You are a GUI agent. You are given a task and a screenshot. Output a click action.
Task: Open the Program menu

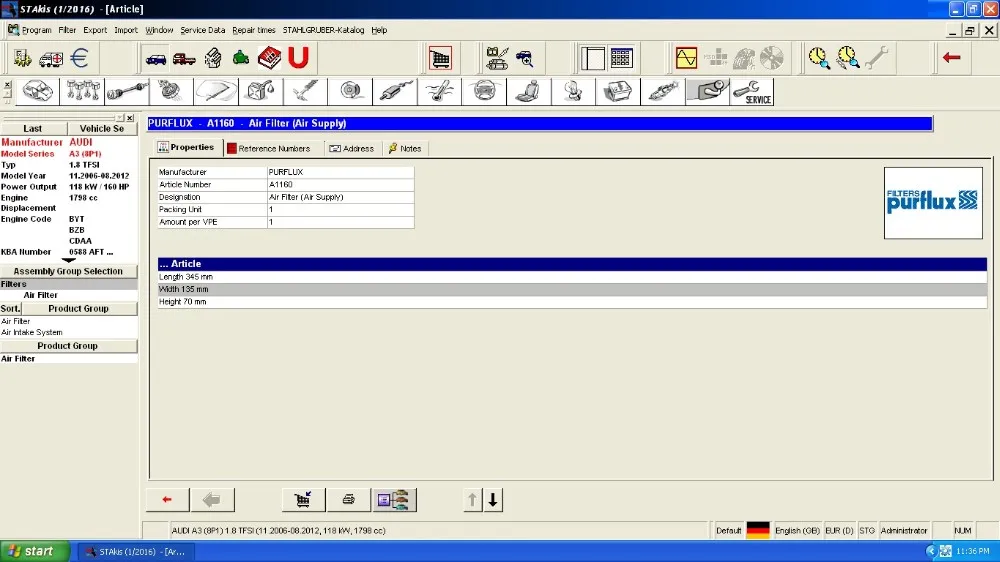[36, 30]
